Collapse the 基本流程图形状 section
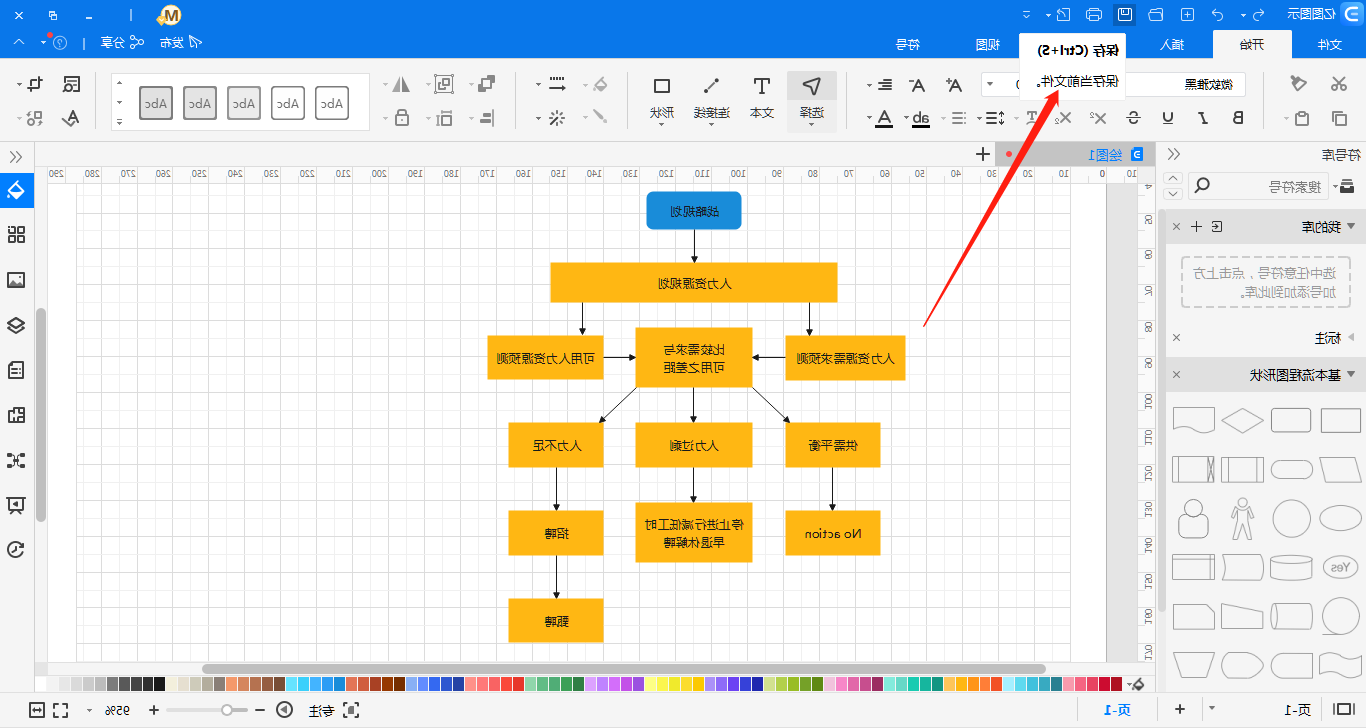Viewport: 1366px width, 728px height. click(x=1351, y=375)
